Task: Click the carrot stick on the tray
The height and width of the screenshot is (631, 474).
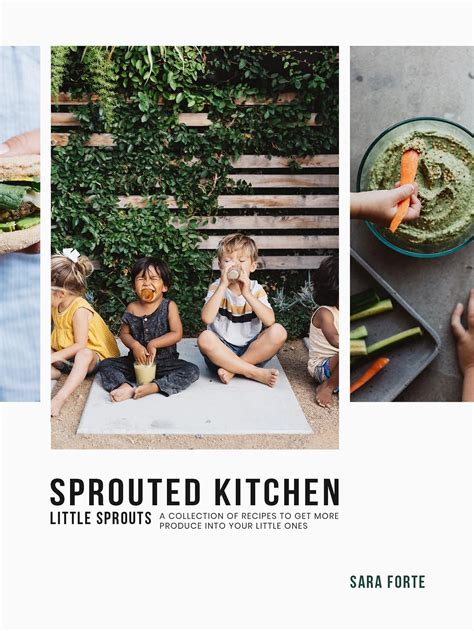Action: coord(369,374)
